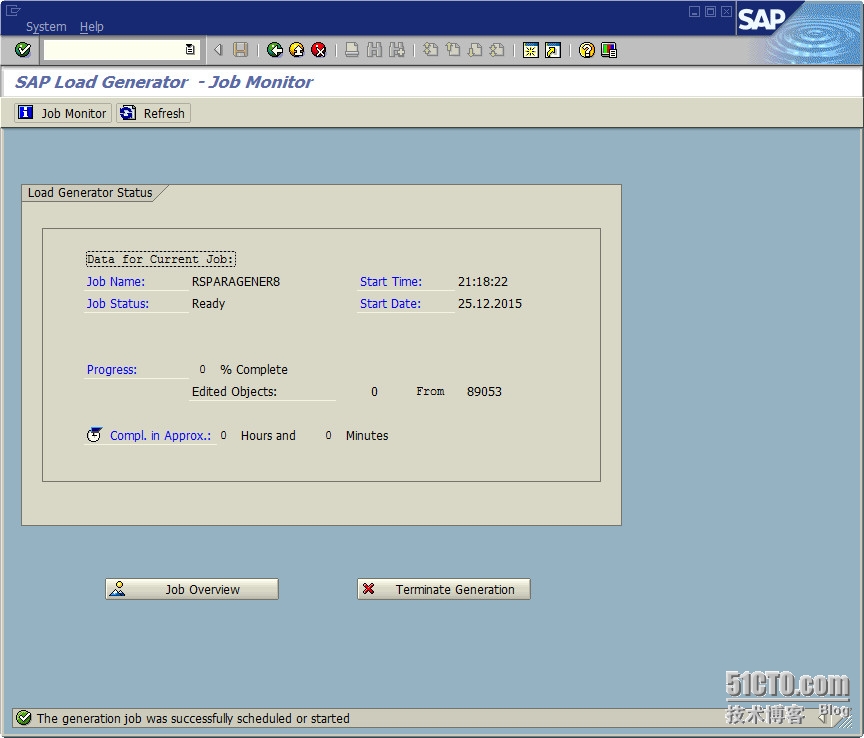This screenshot has height=738, width=864.
Task: Click the Save diskette icon
Action: (240, 50)
